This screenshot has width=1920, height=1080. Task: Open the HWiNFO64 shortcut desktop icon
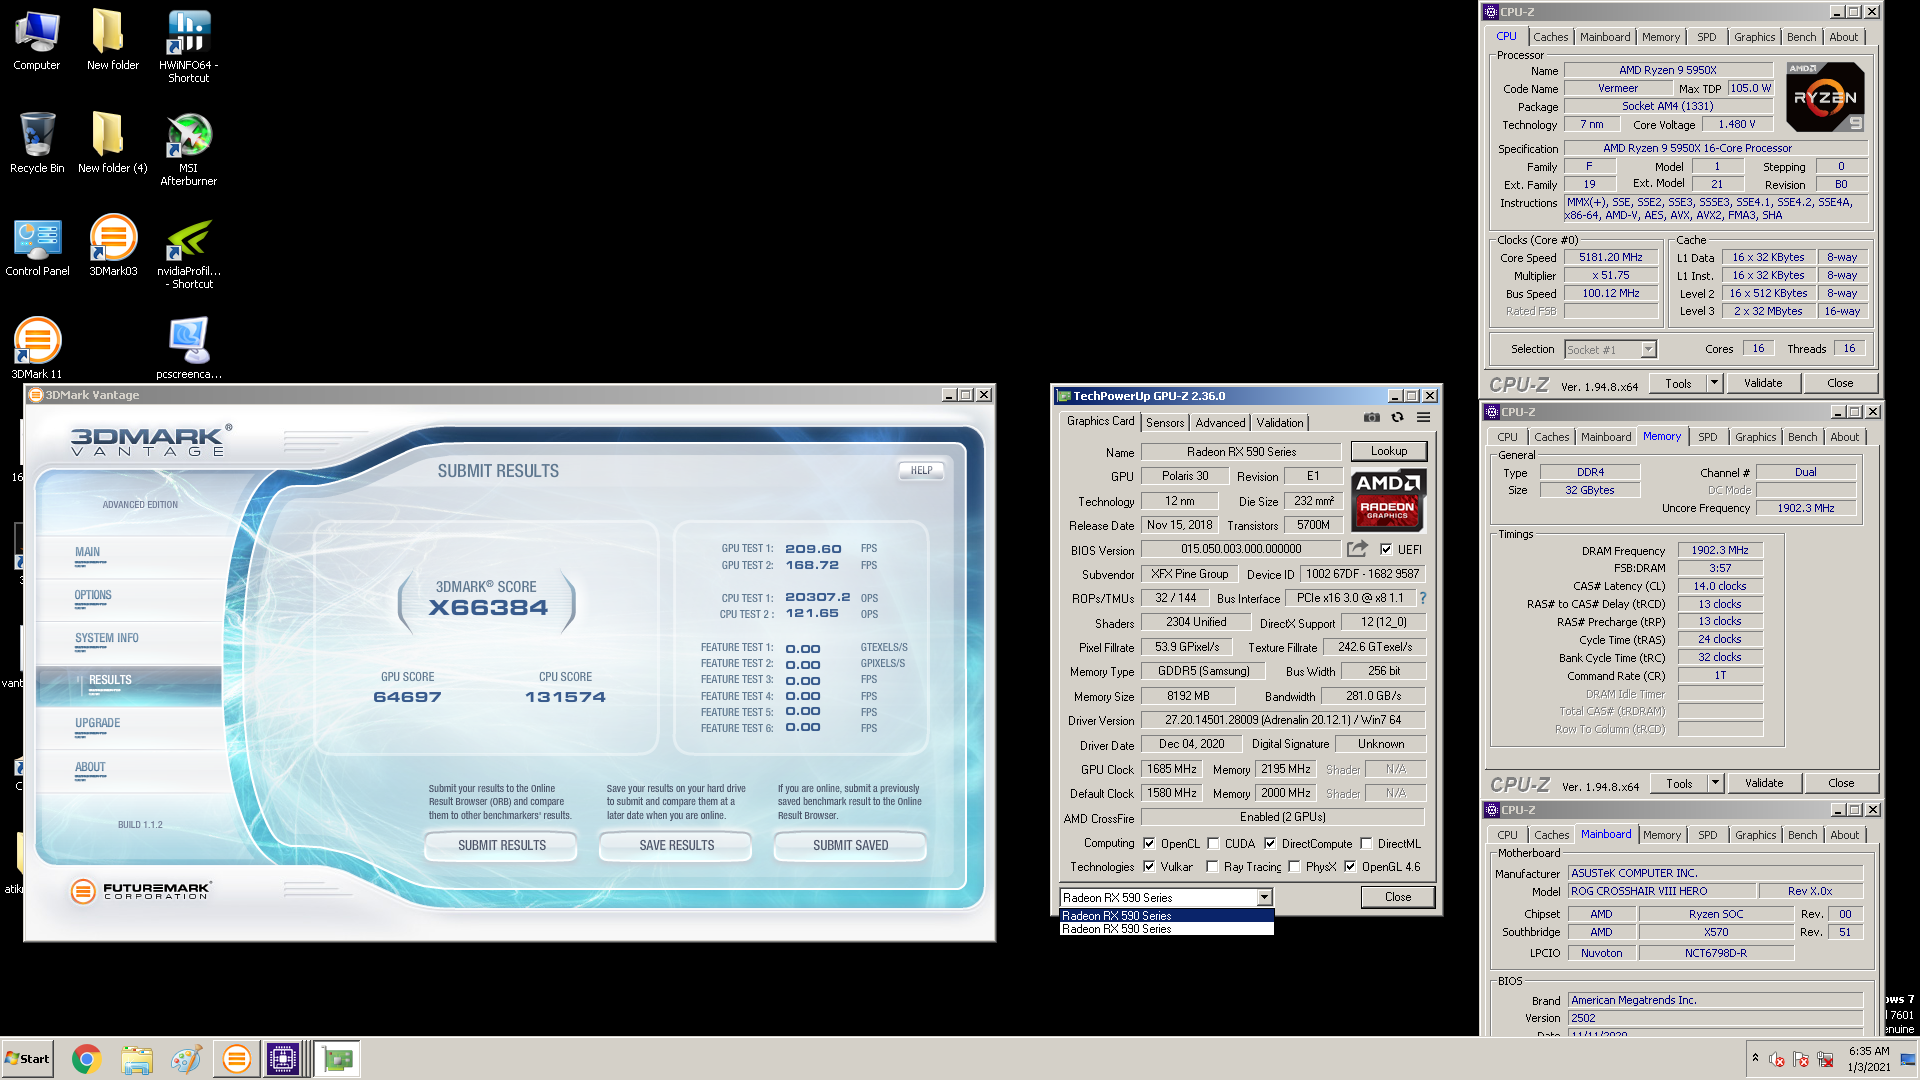point(189,46)
